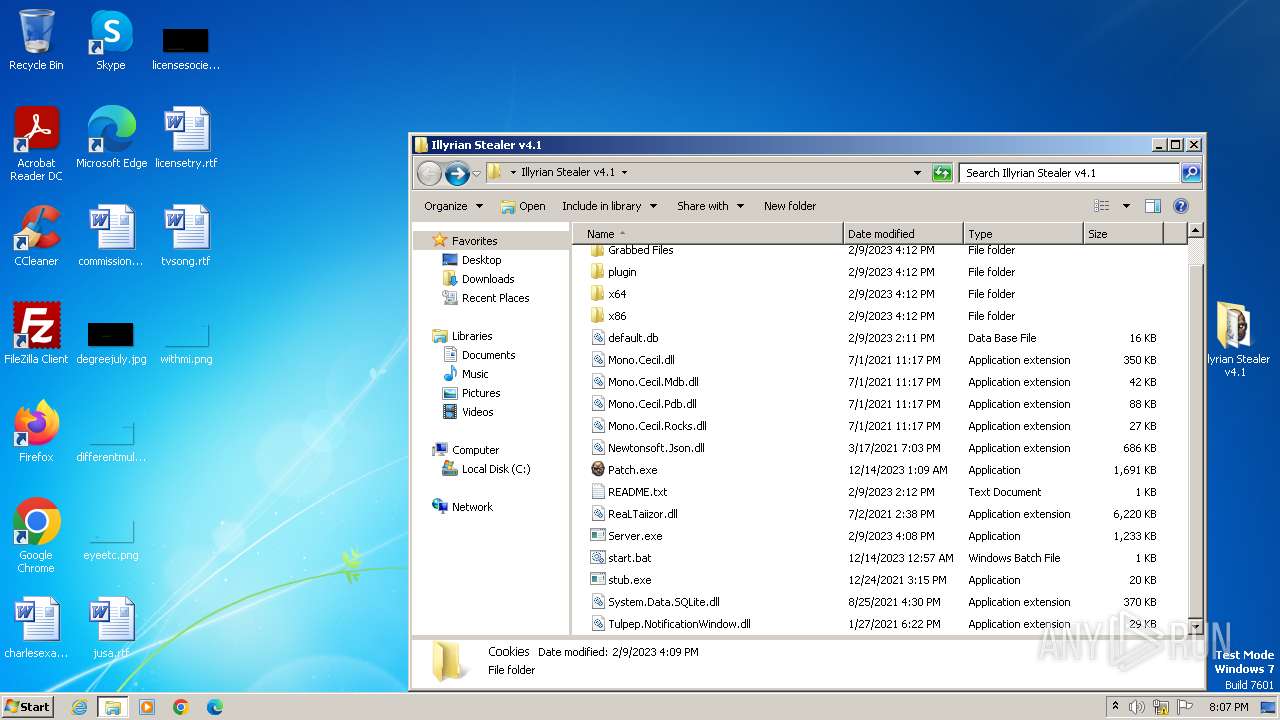Click the green Refresh address button
1280x720 pixels.
click(x=942, y=173)
